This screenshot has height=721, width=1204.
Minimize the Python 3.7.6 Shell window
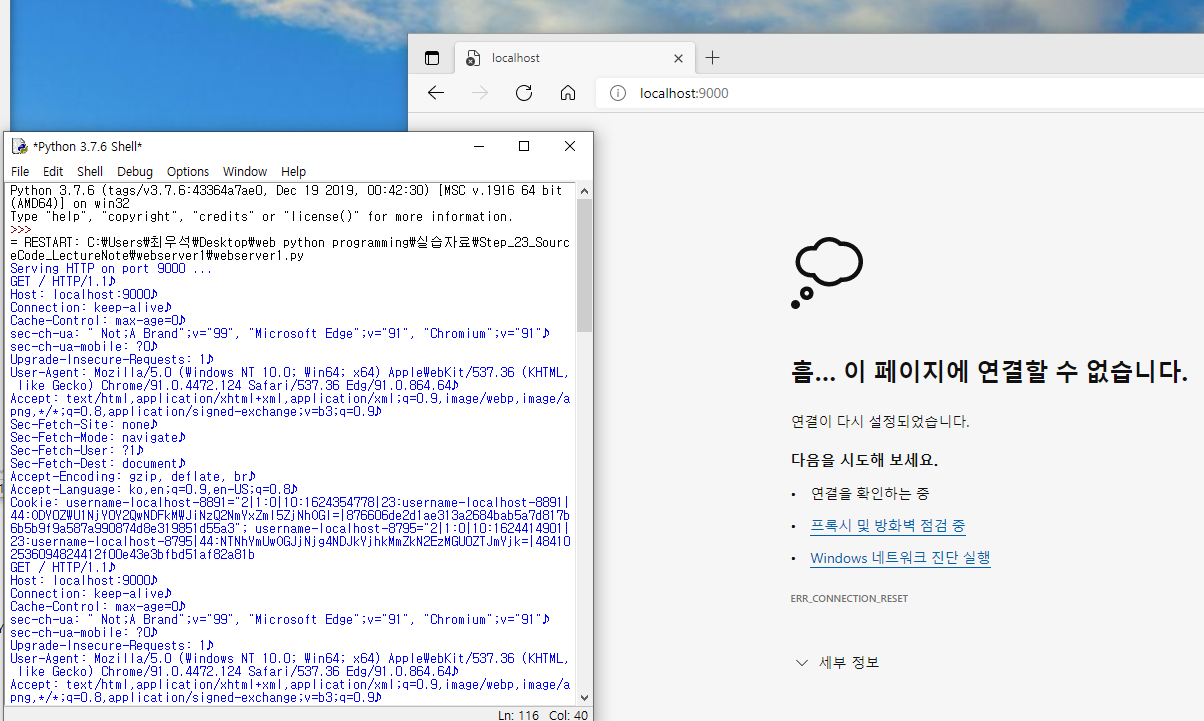478,146
